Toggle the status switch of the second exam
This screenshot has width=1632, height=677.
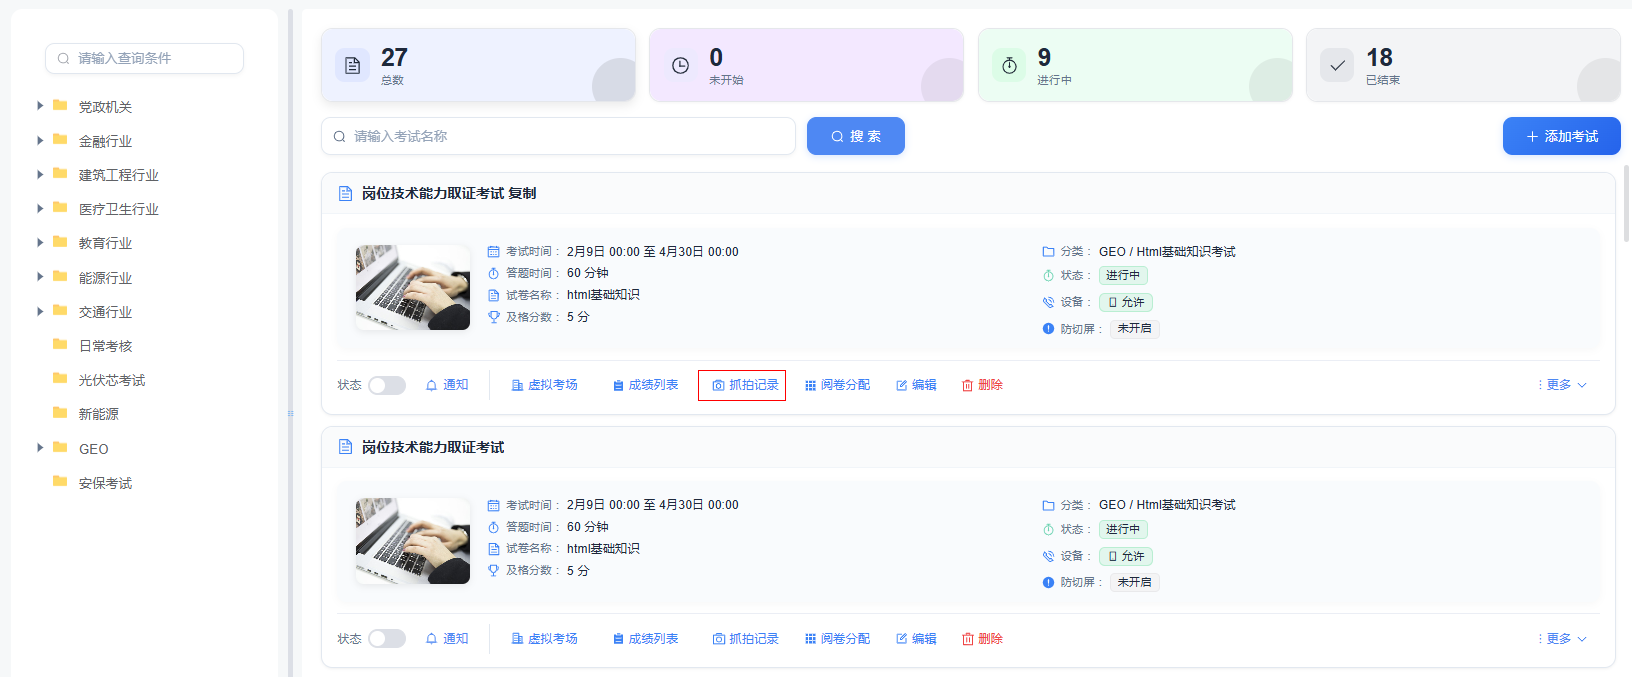pyautogui.click(x=386, y=639)
